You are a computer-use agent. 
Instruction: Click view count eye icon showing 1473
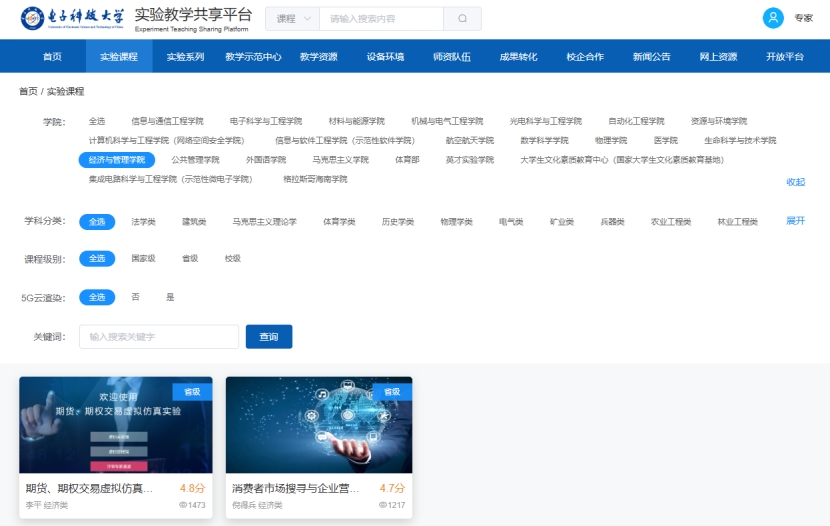pyautogui.click(x=183, y=506)
